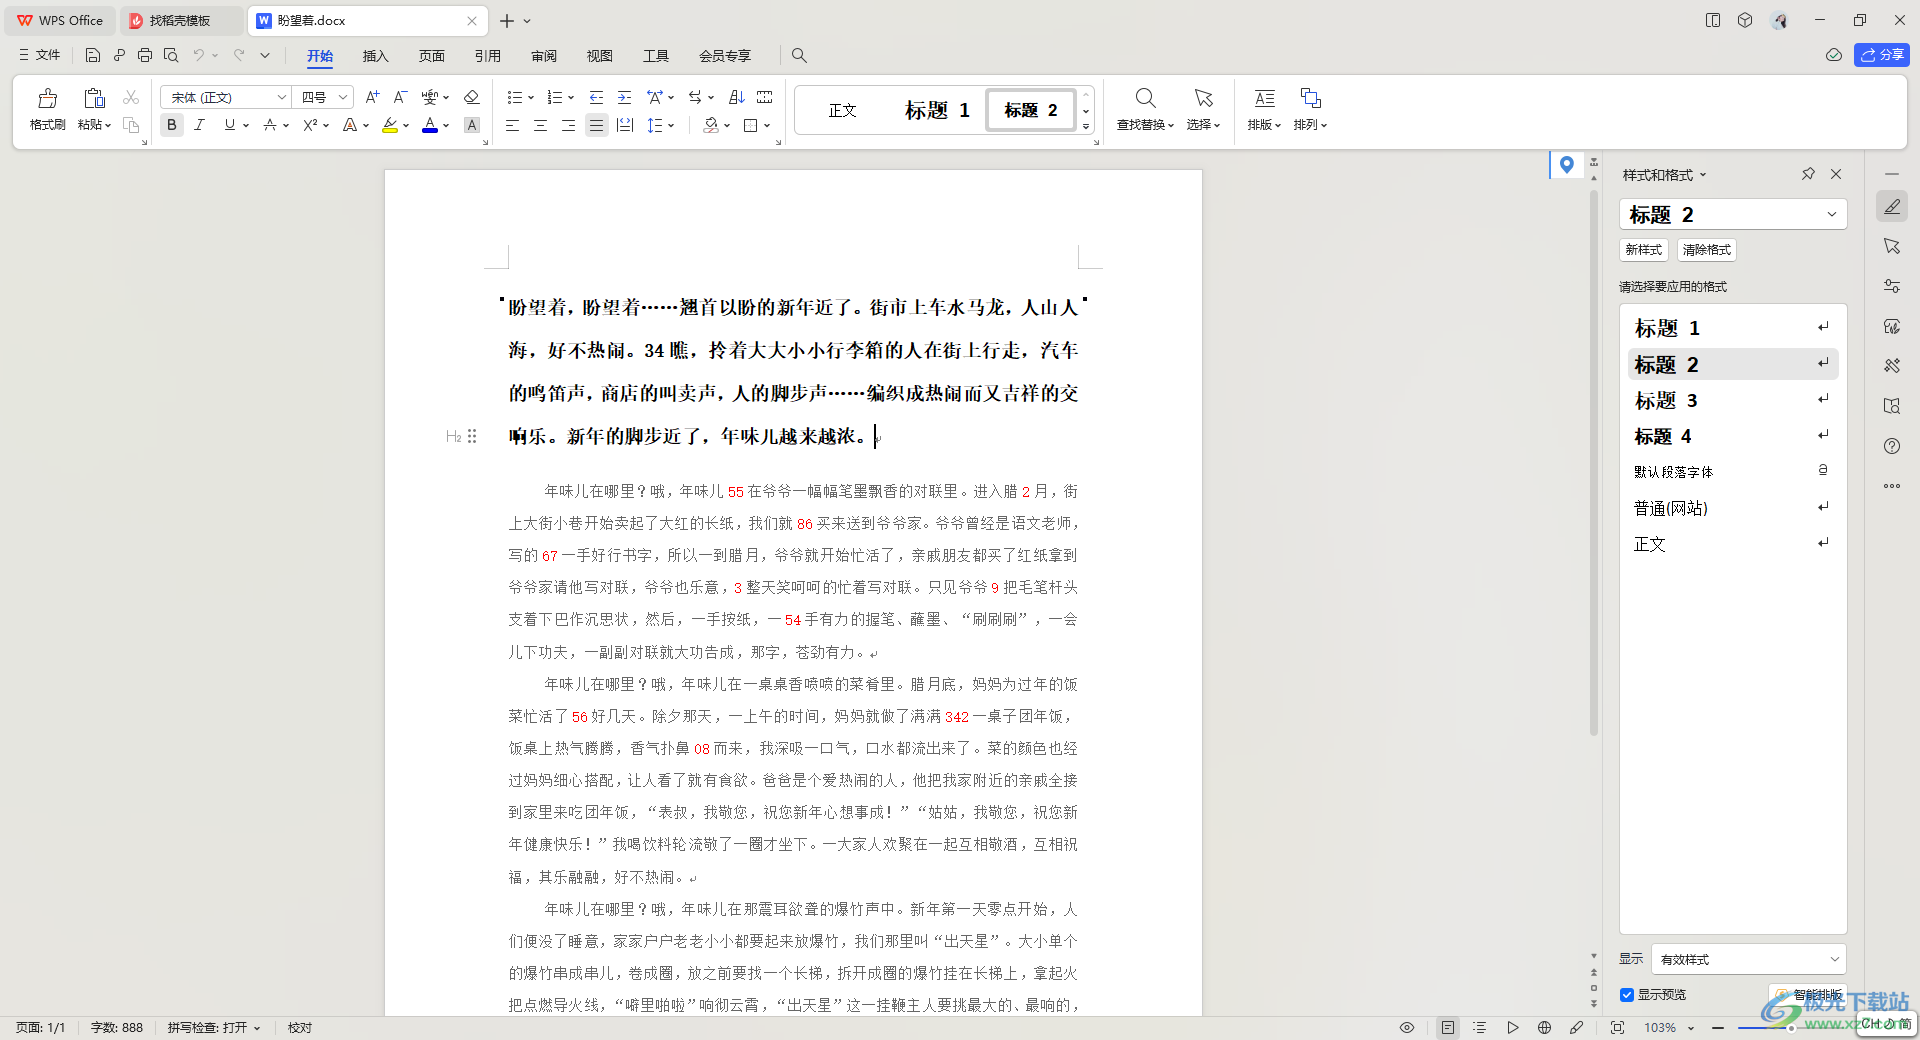Click the yellow highlight color button

click(x=390, y=125)
